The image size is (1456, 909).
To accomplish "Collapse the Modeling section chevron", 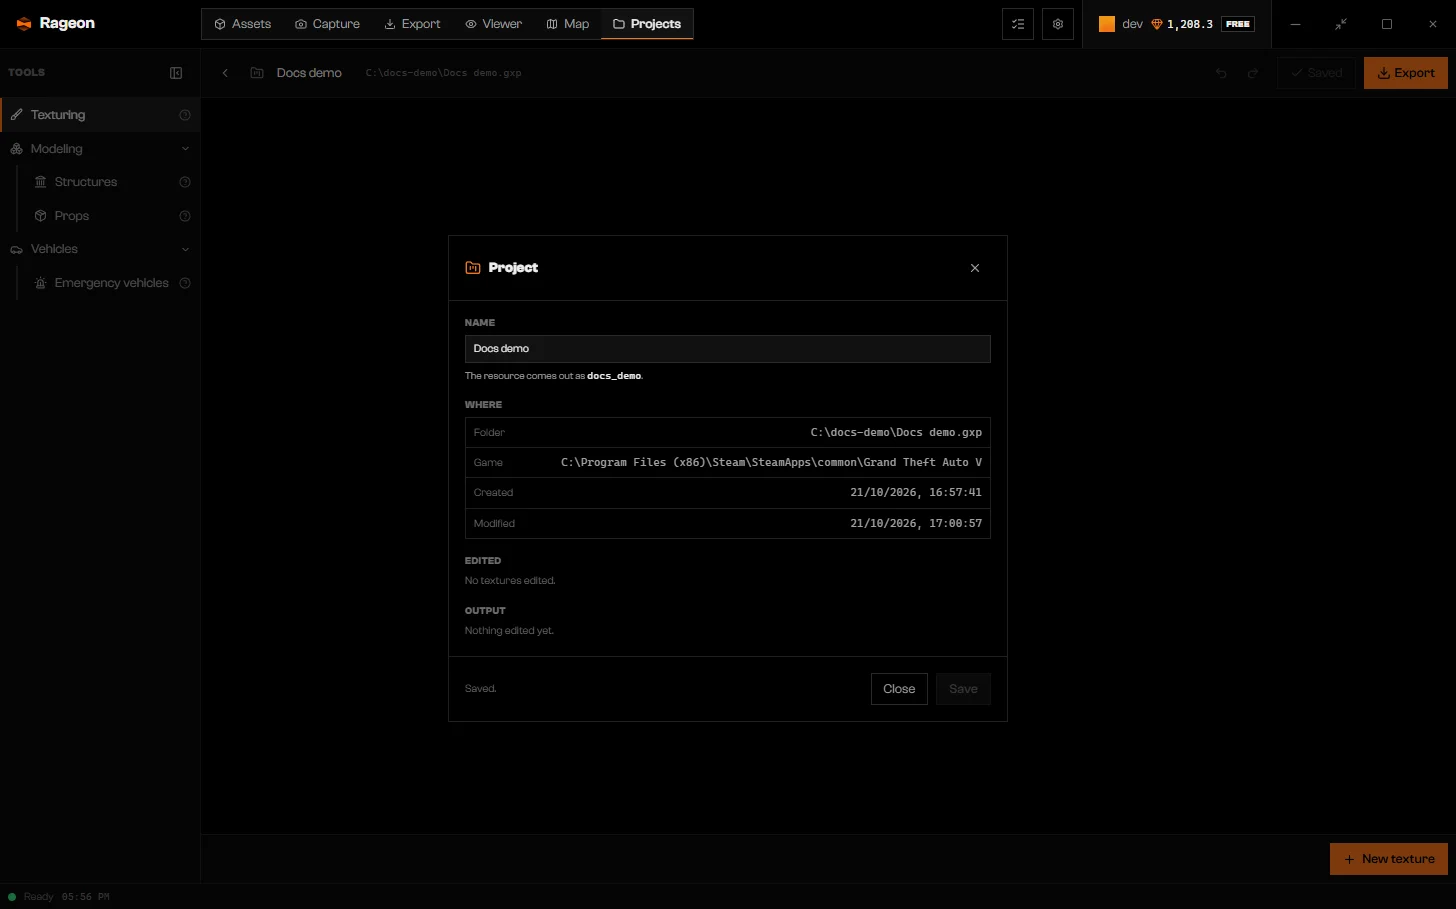I will pyautogui.click(x=185, y=149).
